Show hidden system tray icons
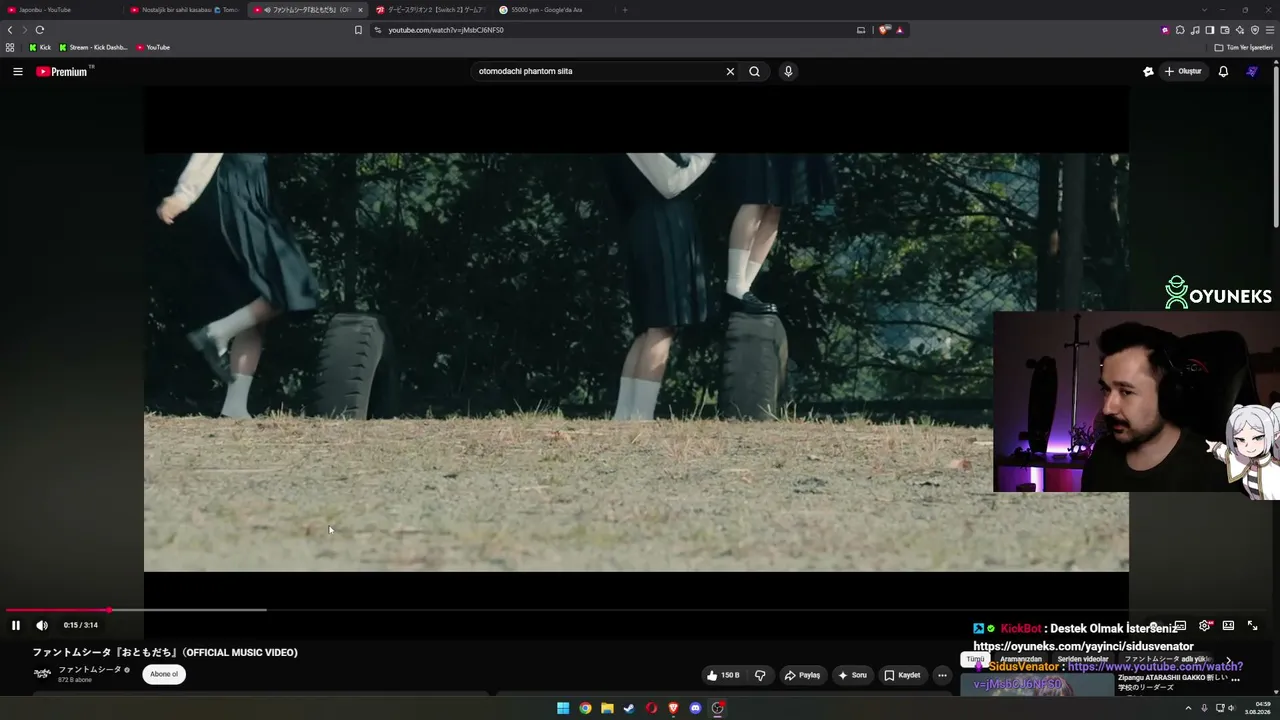Viewport: 1280px width, 720px height. pyautogui.click(x=1189, y=708)
